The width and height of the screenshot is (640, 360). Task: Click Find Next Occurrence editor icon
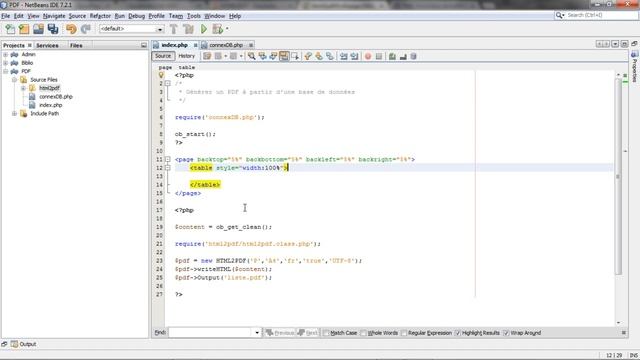tap(273, 56)
